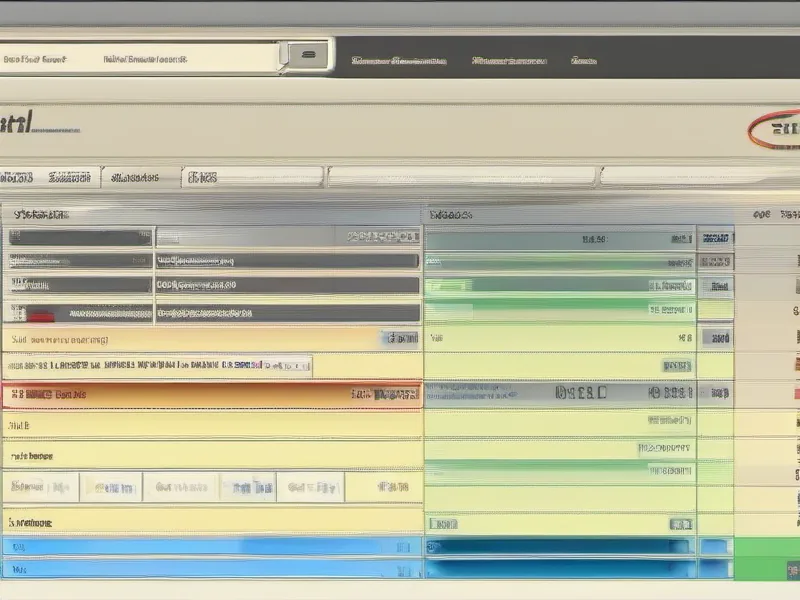Select the third item in the dark navigation bar
Screen dimensions: 800x600
584,61
